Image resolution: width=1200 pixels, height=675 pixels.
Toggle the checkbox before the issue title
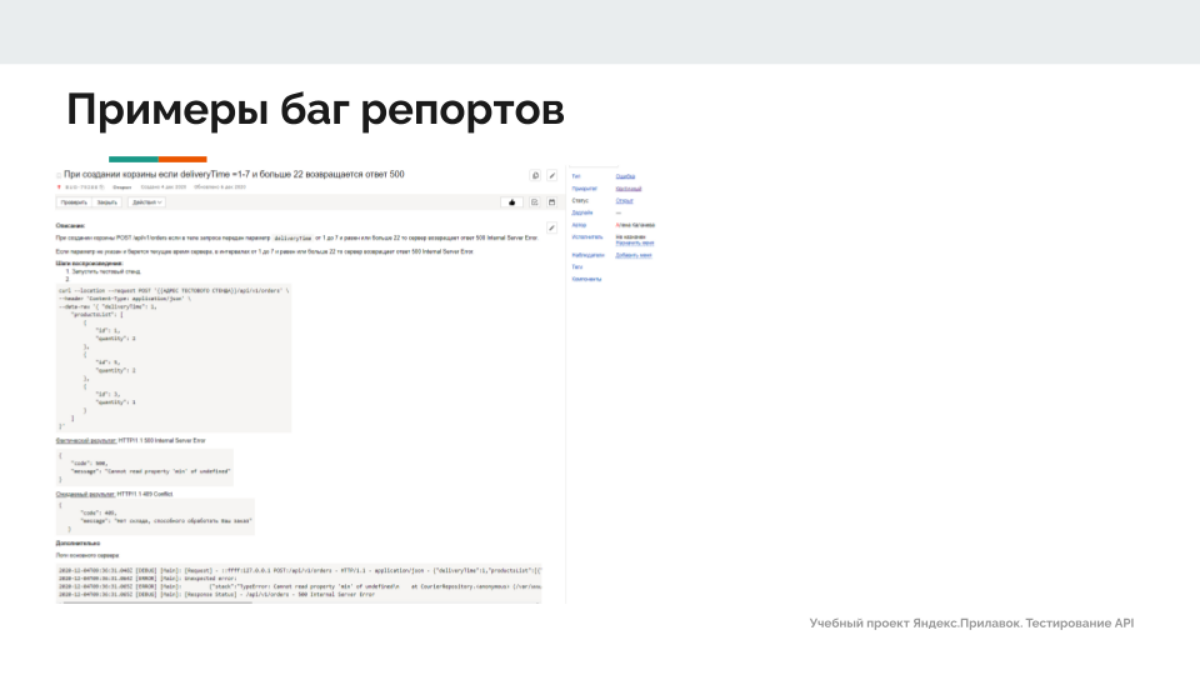59,175
